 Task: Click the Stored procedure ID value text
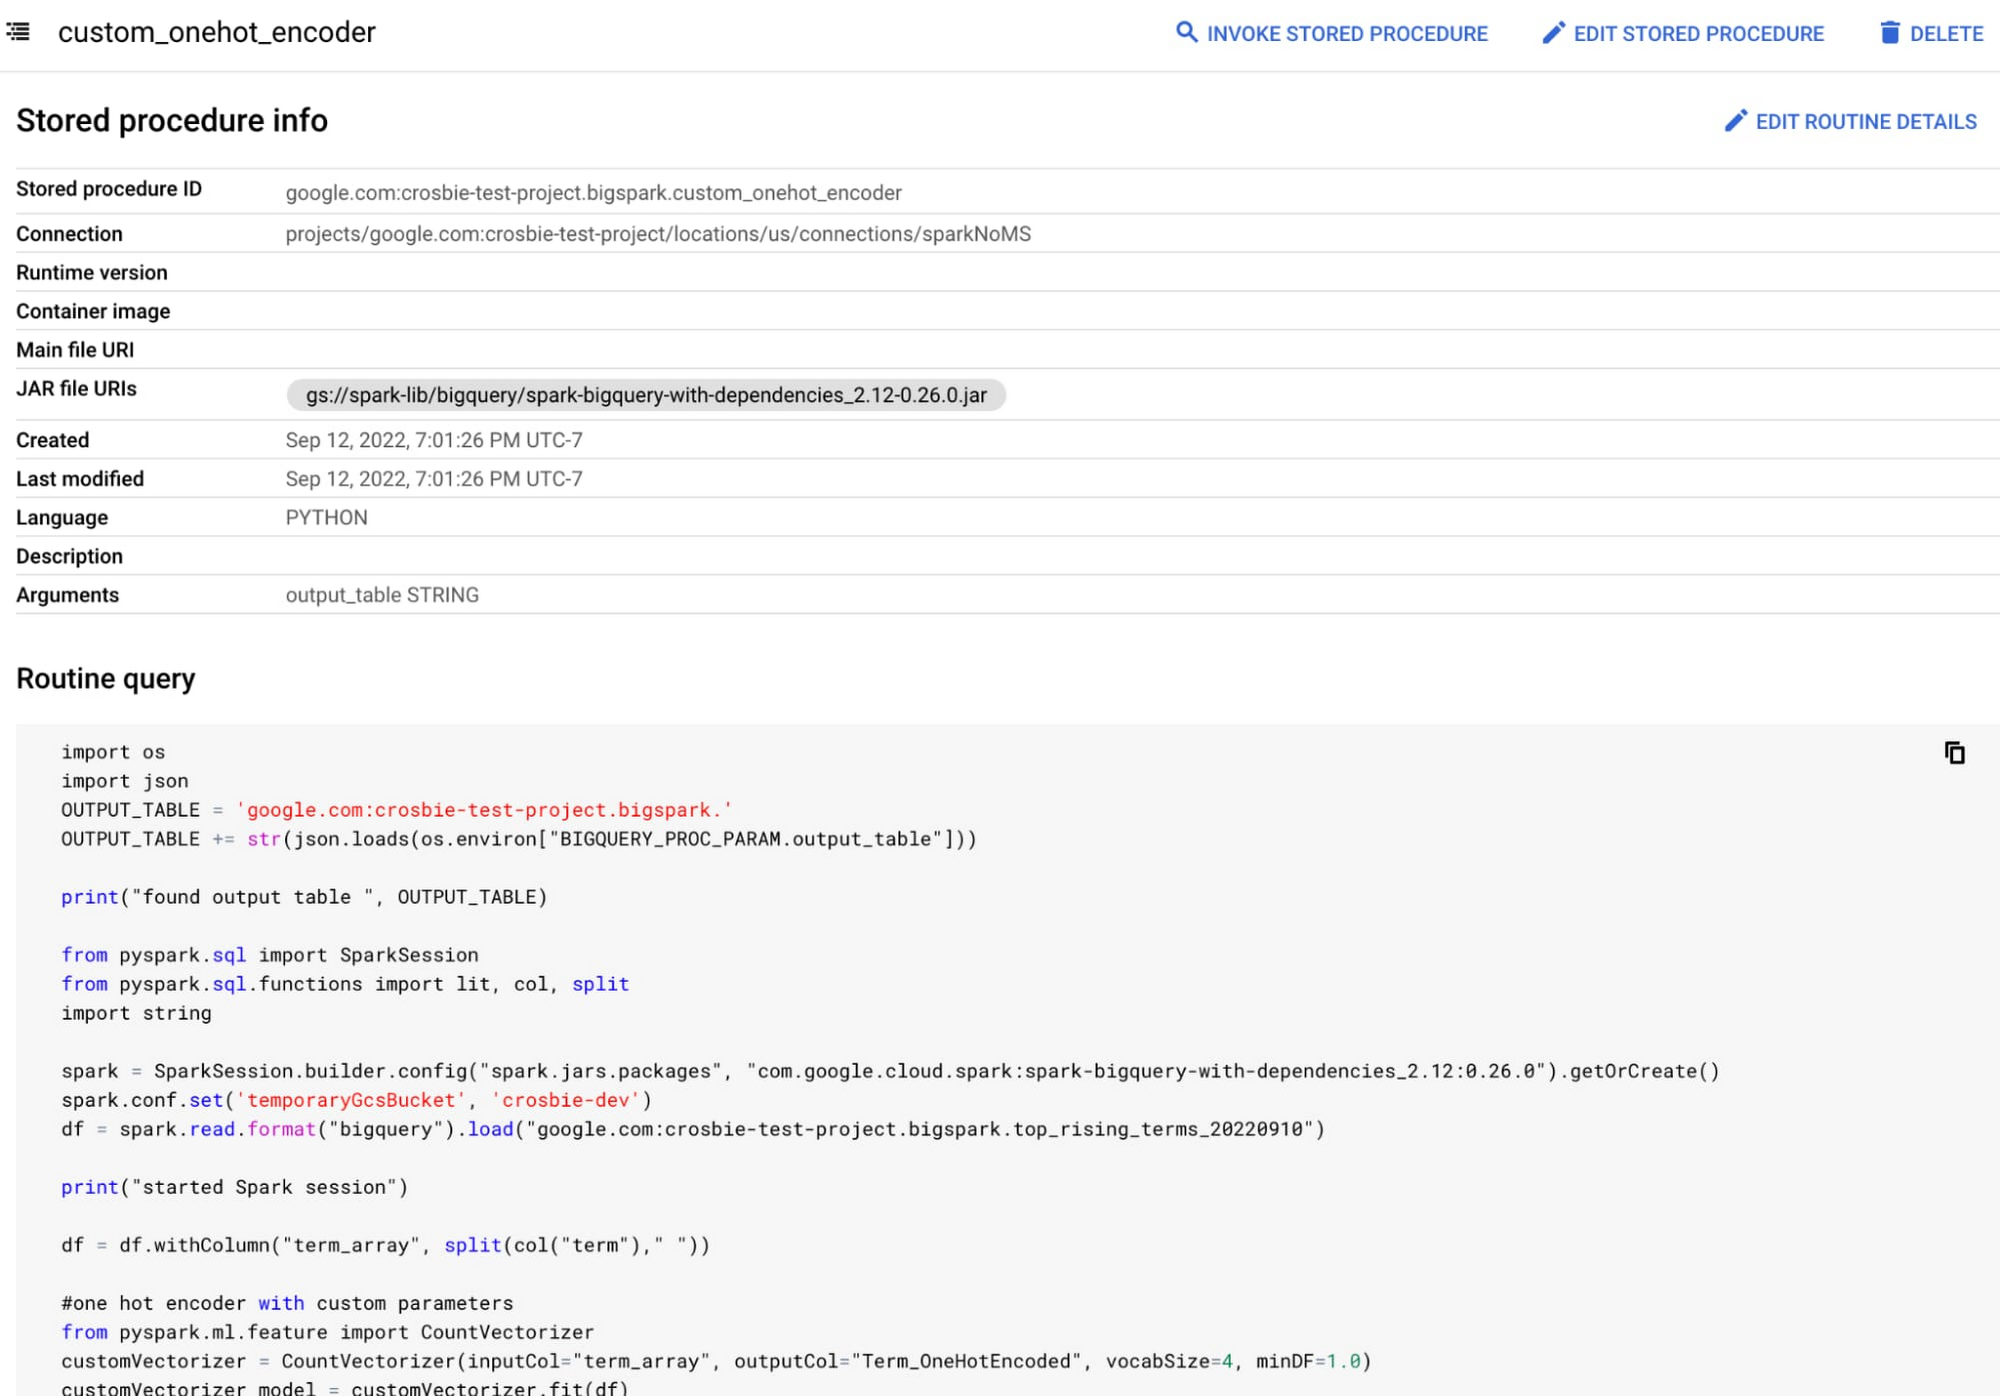click(x=593, y=193)
